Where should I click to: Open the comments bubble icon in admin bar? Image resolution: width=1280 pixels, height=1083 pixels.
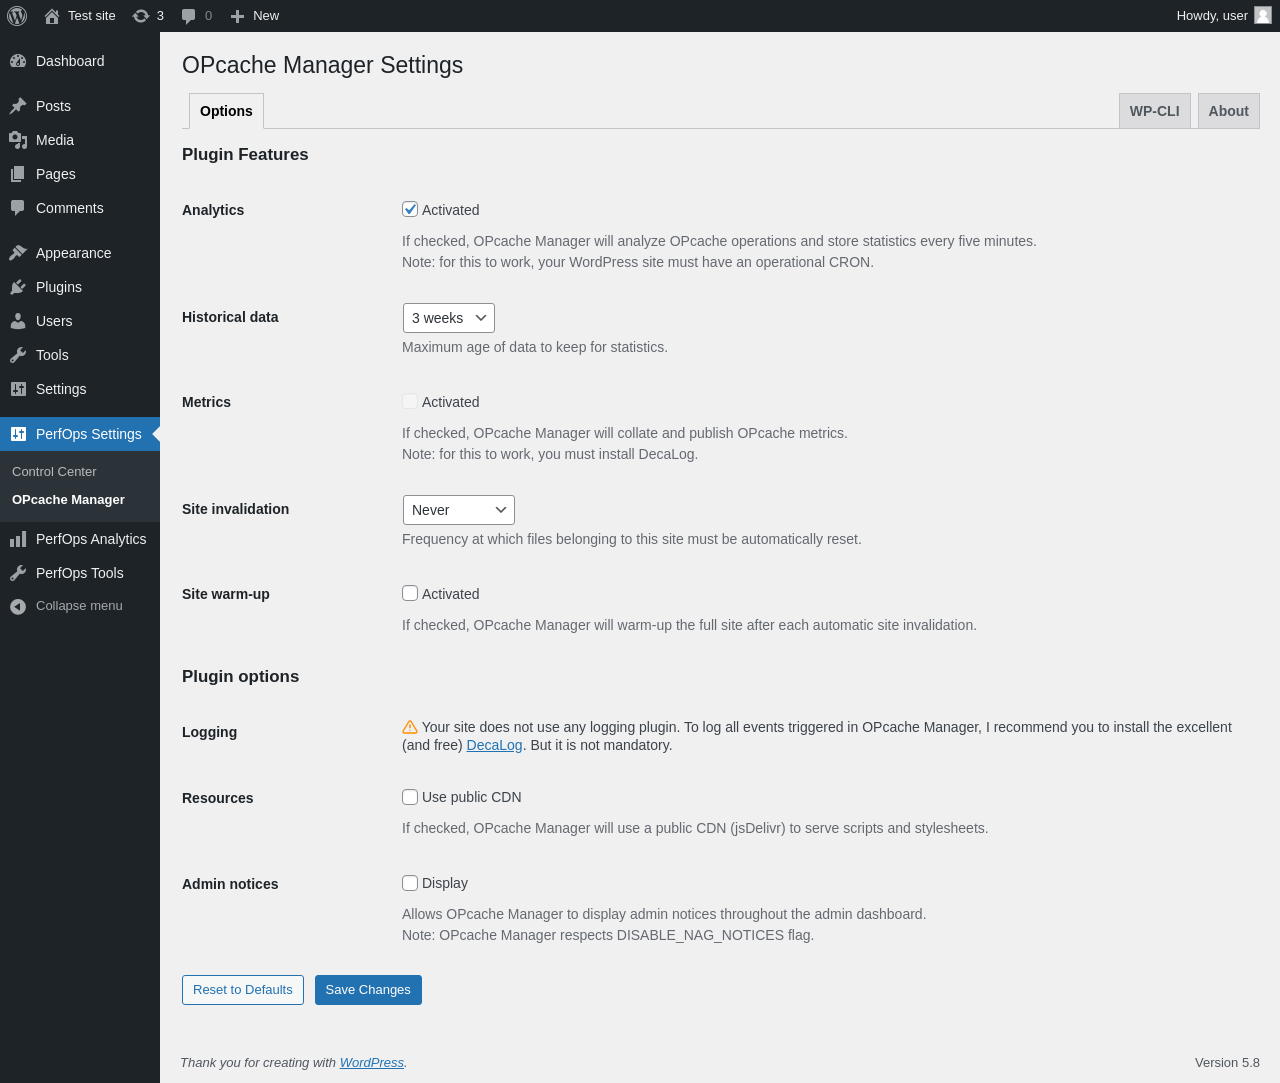tap(189, 16)
